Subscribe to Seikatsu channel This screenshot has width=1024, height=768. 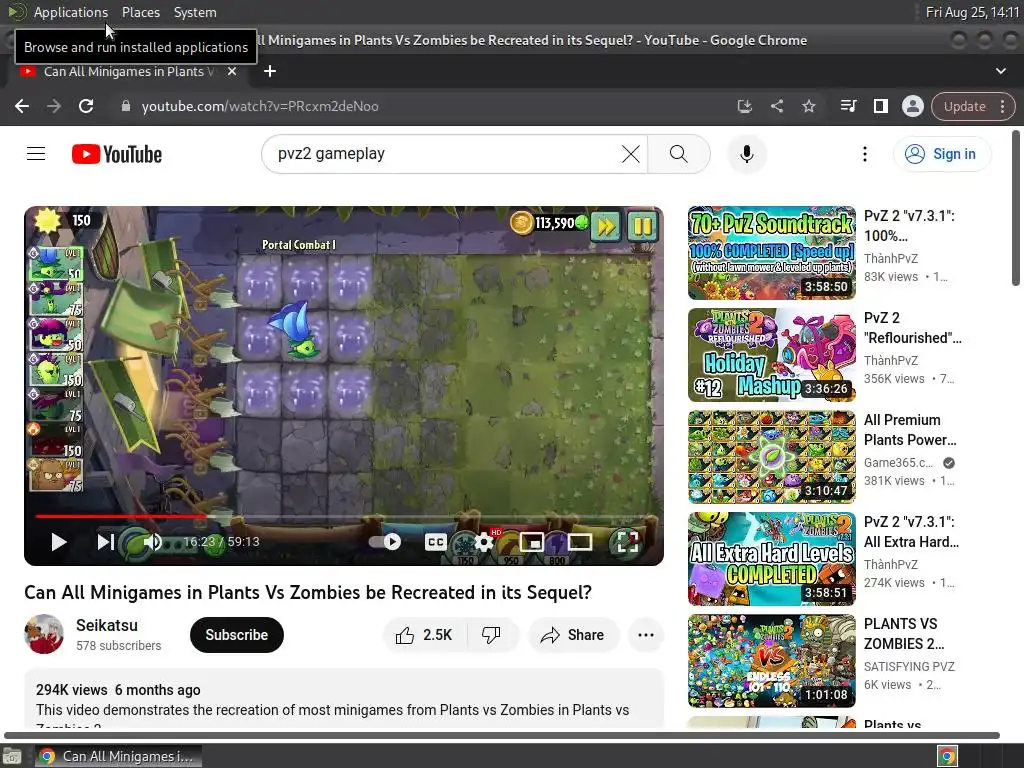coord(236,635)
